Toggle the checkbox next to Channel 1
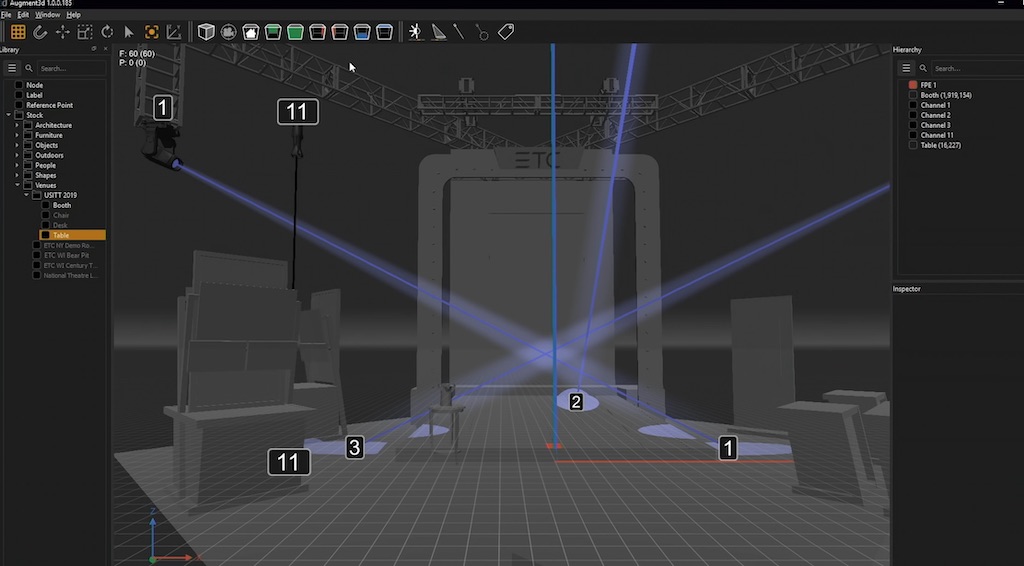Viewport: 1024px width, 566px height. click(x=913, y=105)
